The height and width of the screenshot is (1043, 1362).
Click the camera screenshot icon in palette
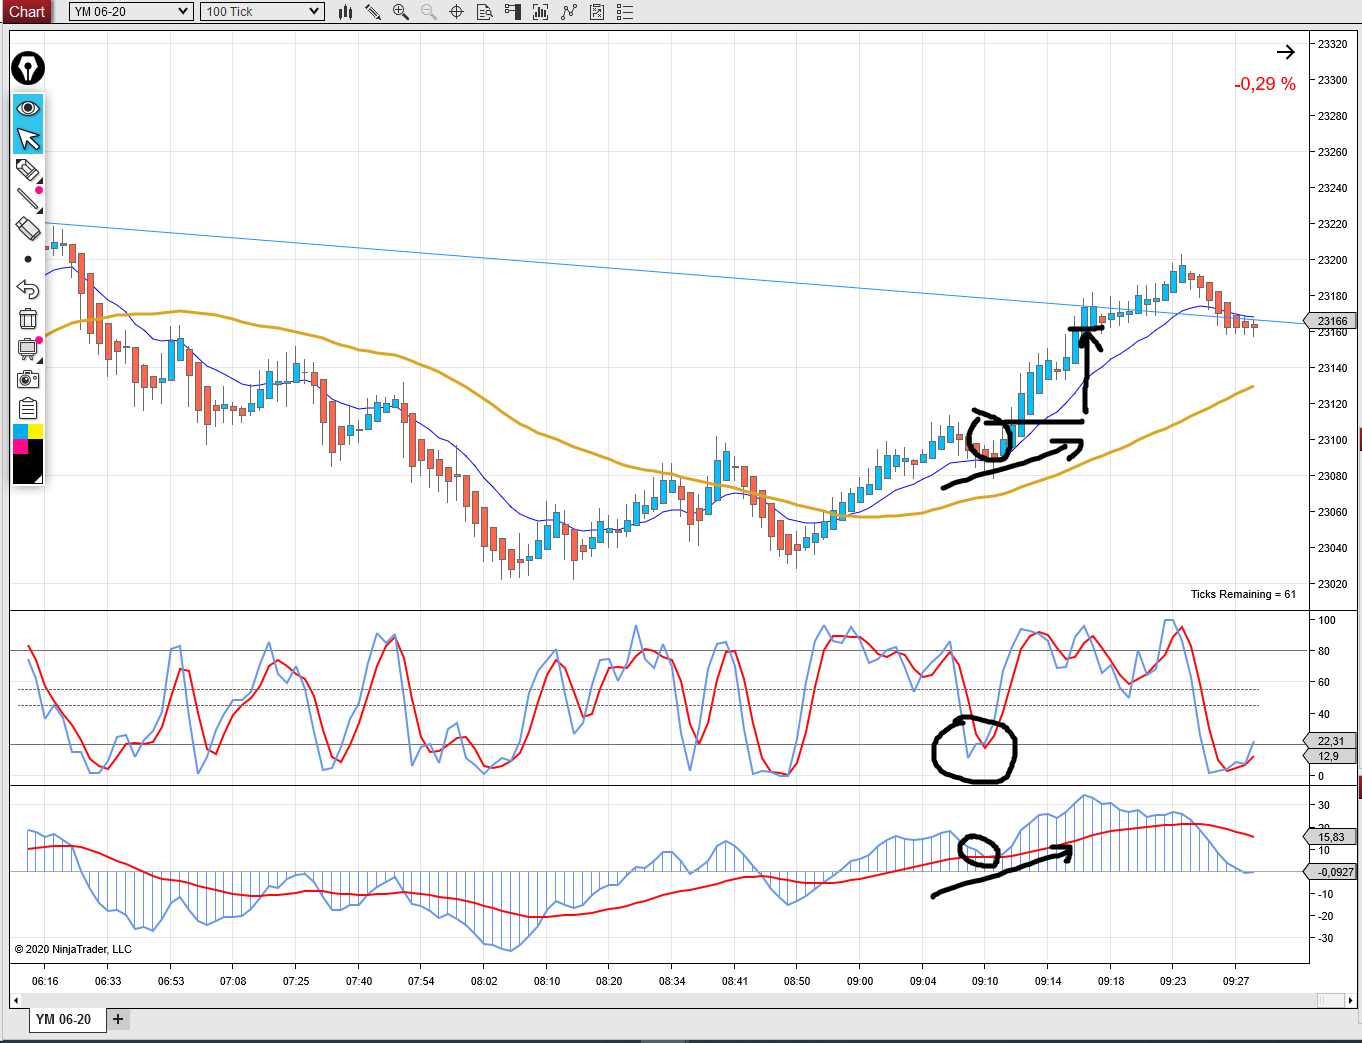28,379
